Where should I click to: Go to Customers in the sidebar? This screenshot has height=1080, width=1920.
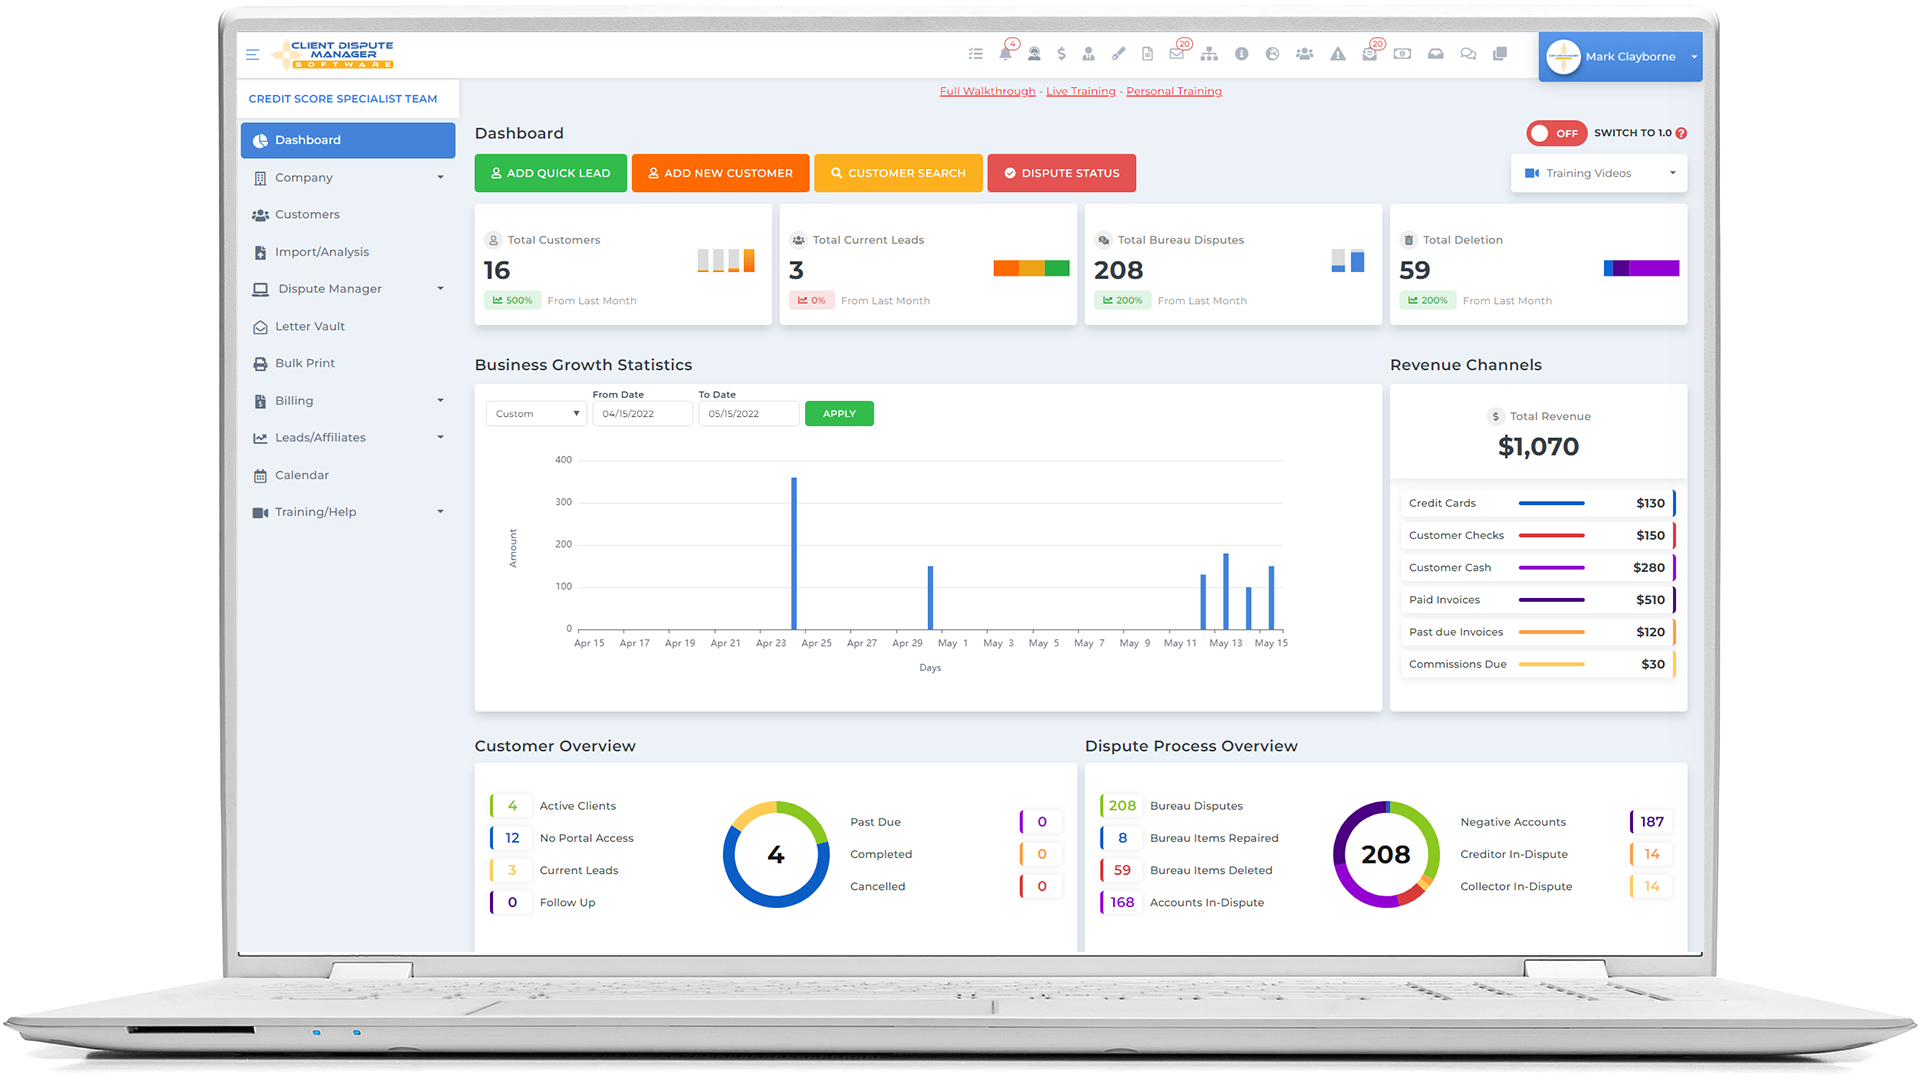click(x=307, y=214)
